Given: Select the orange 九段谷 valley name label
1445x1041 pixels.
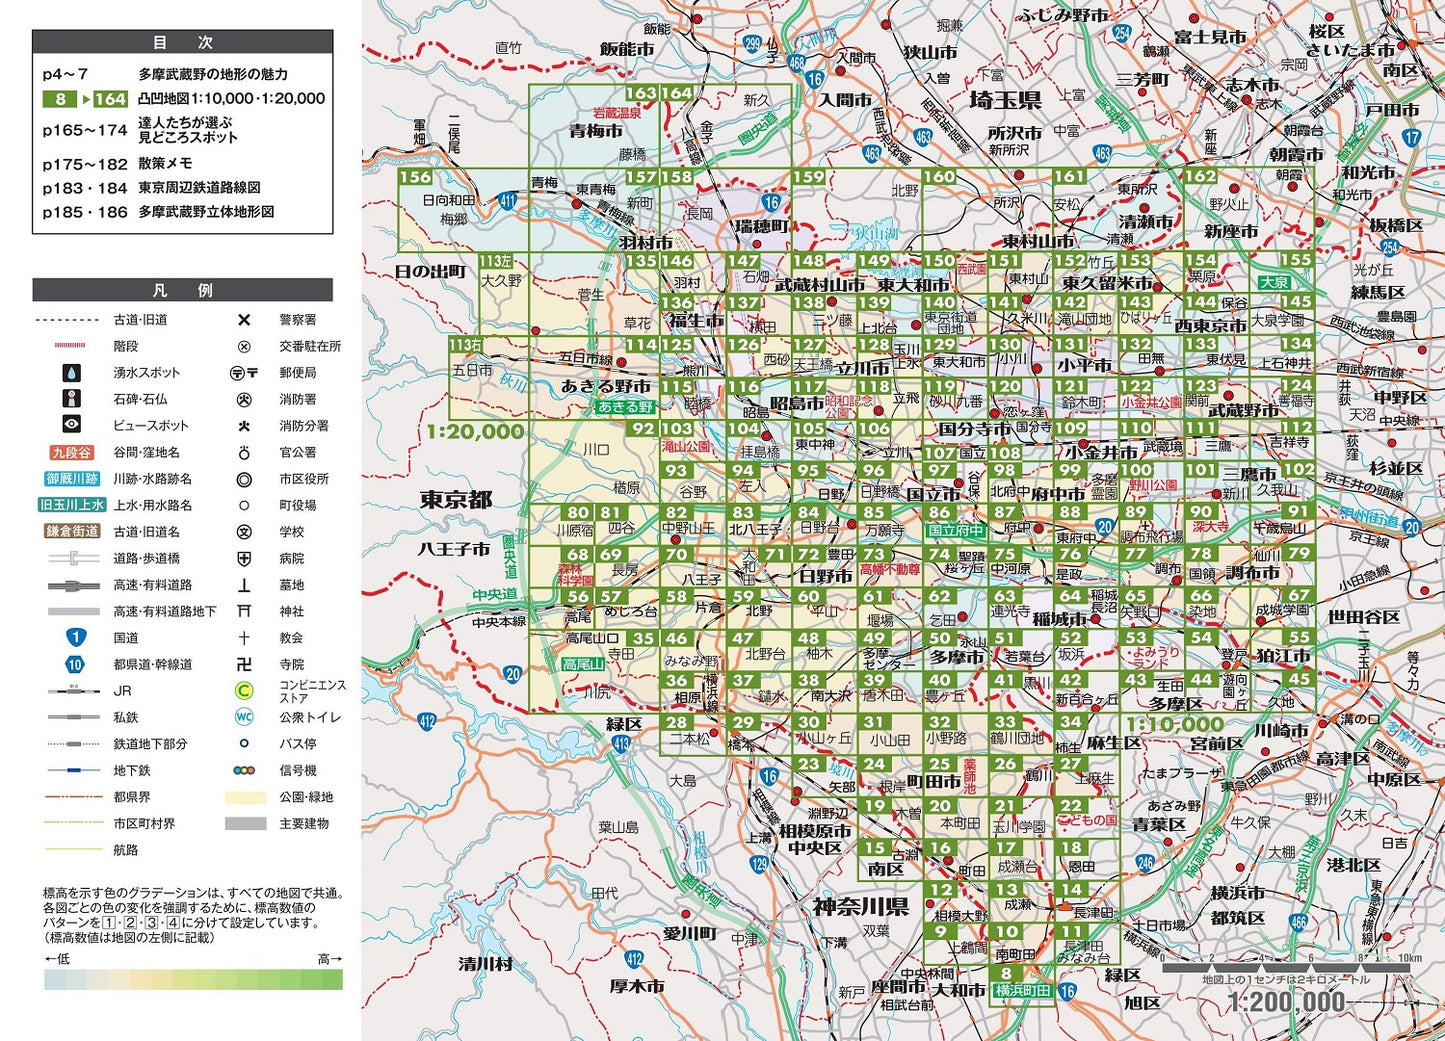Looking at the screenshot, I should click(x=72, y=452).
